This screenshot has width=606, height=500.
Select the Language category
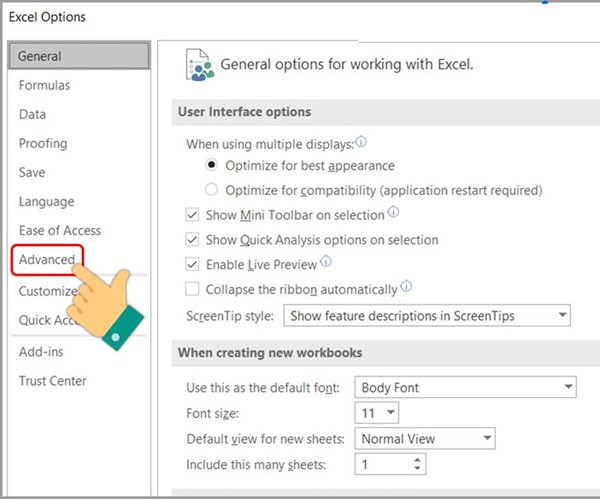[47, 202]
